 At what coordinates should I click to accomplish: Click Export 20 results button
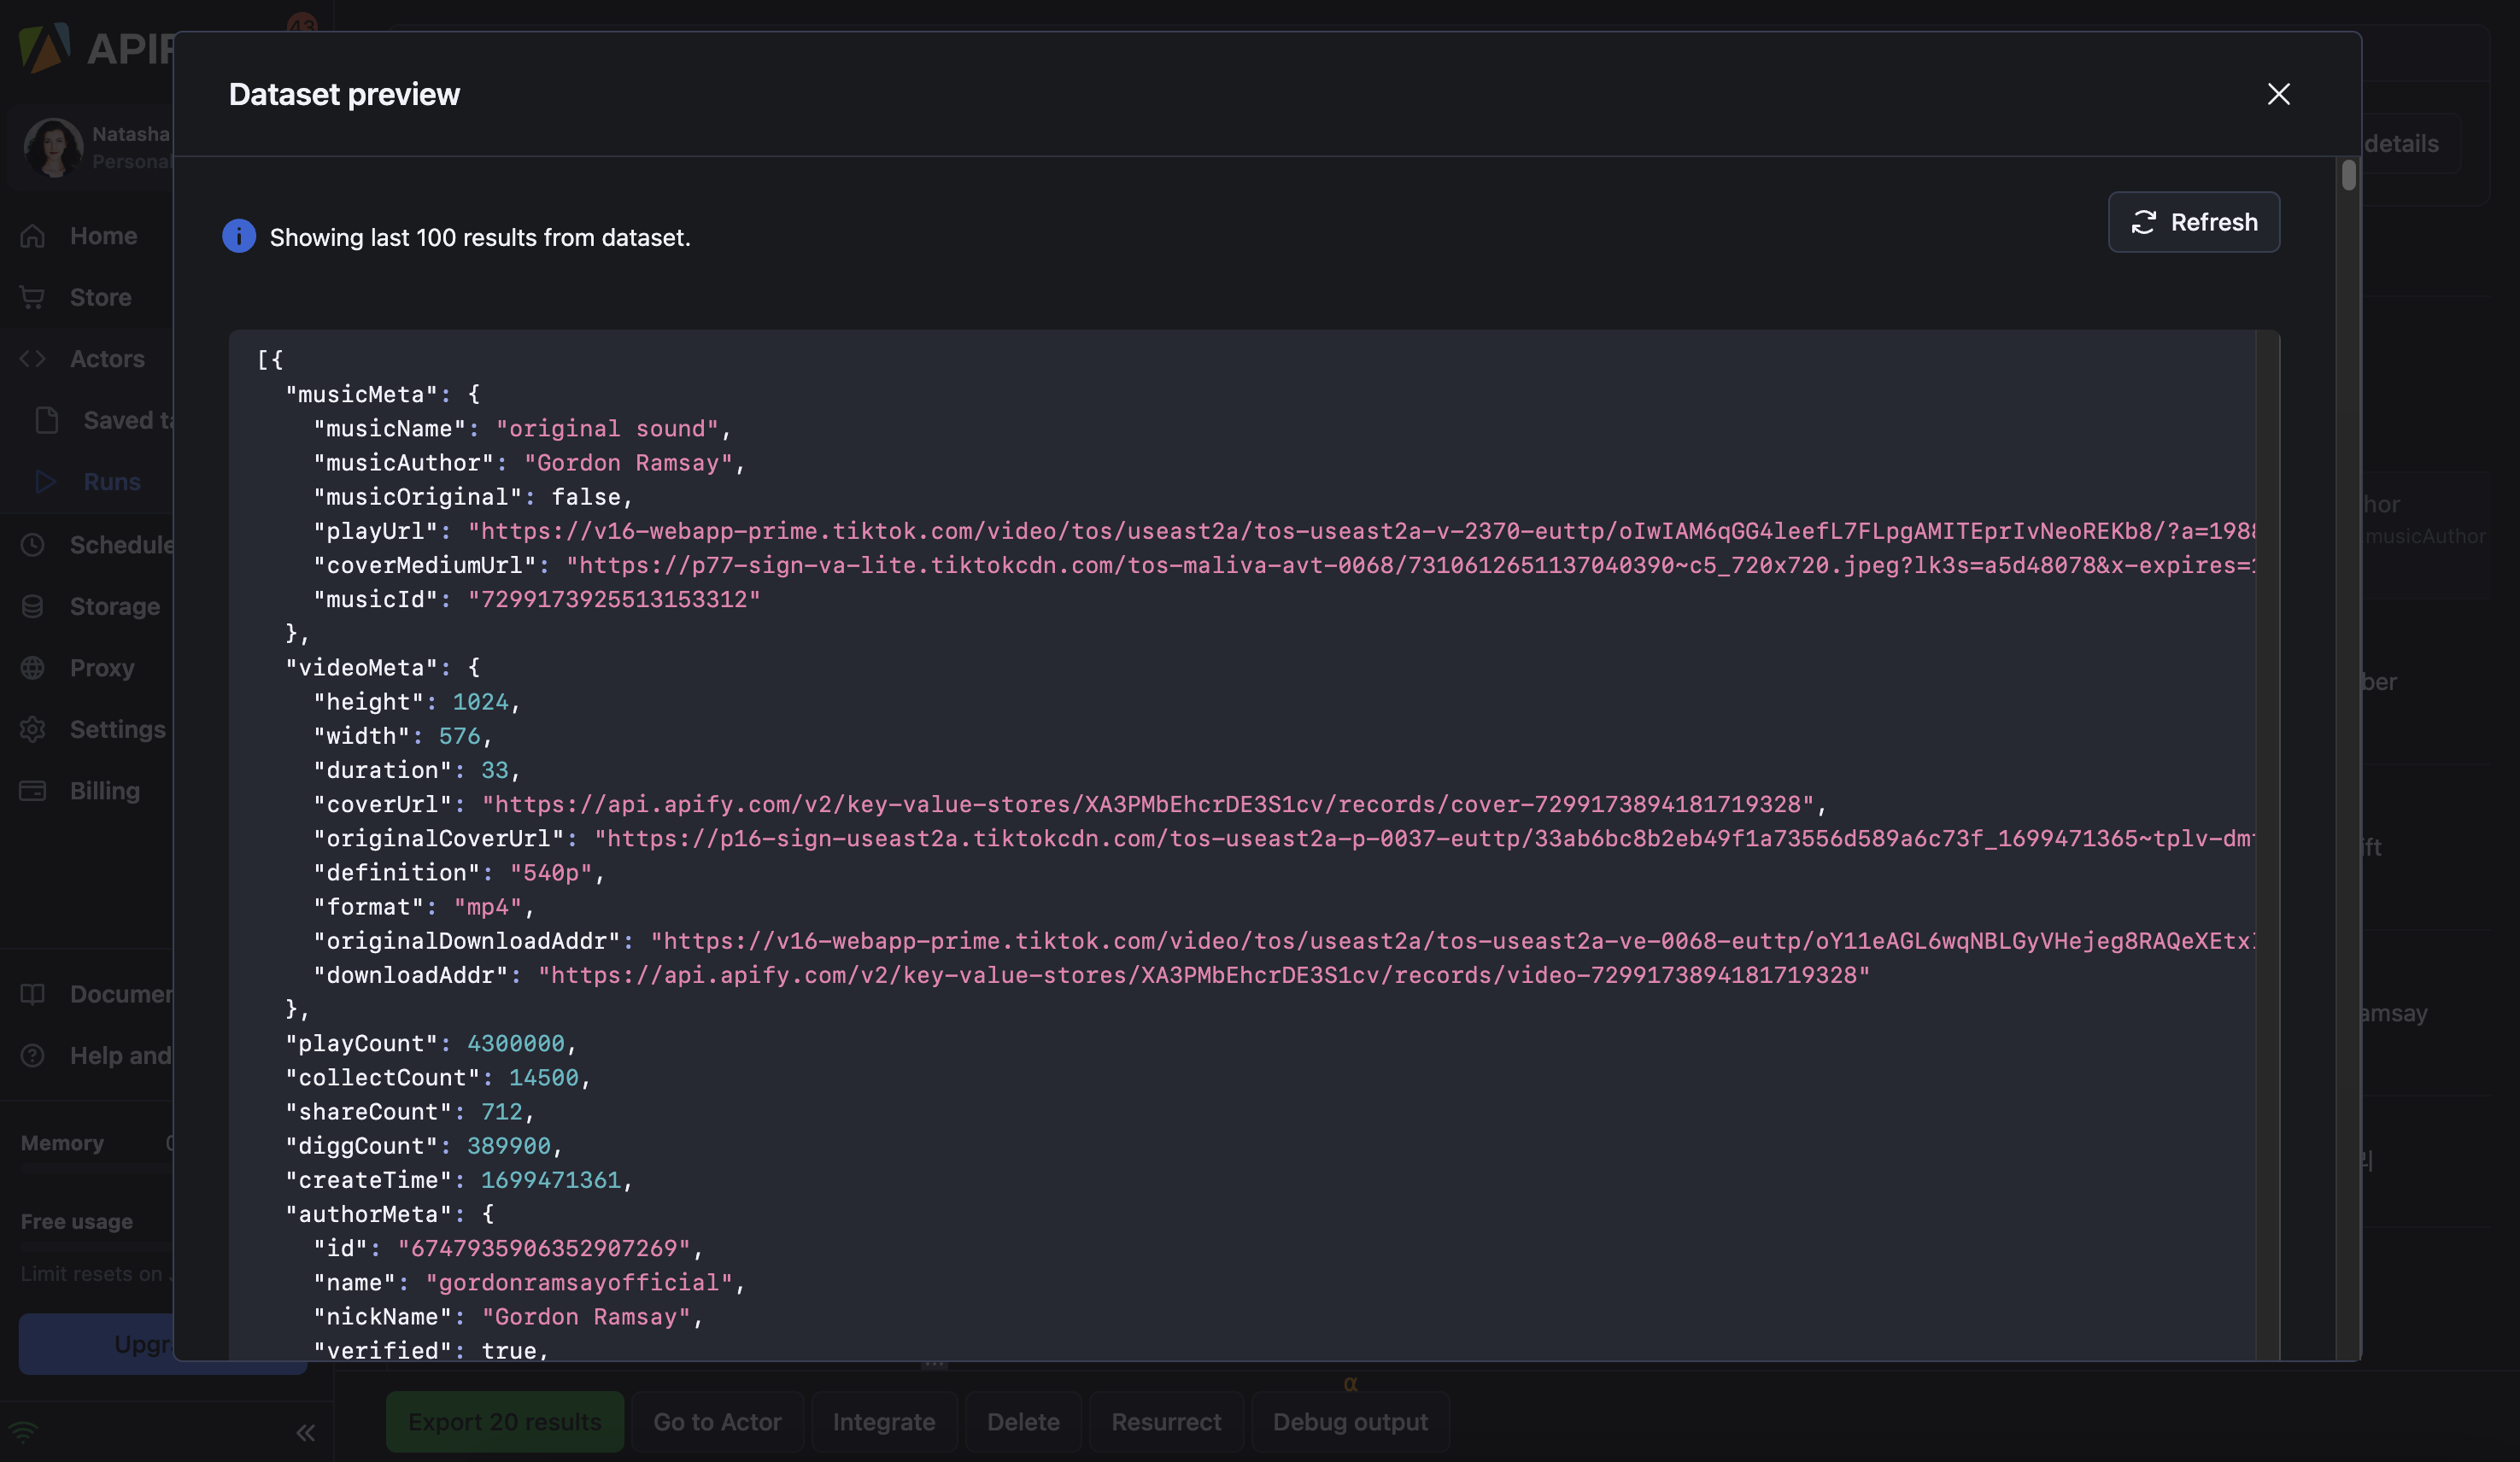pos(504,1421)
